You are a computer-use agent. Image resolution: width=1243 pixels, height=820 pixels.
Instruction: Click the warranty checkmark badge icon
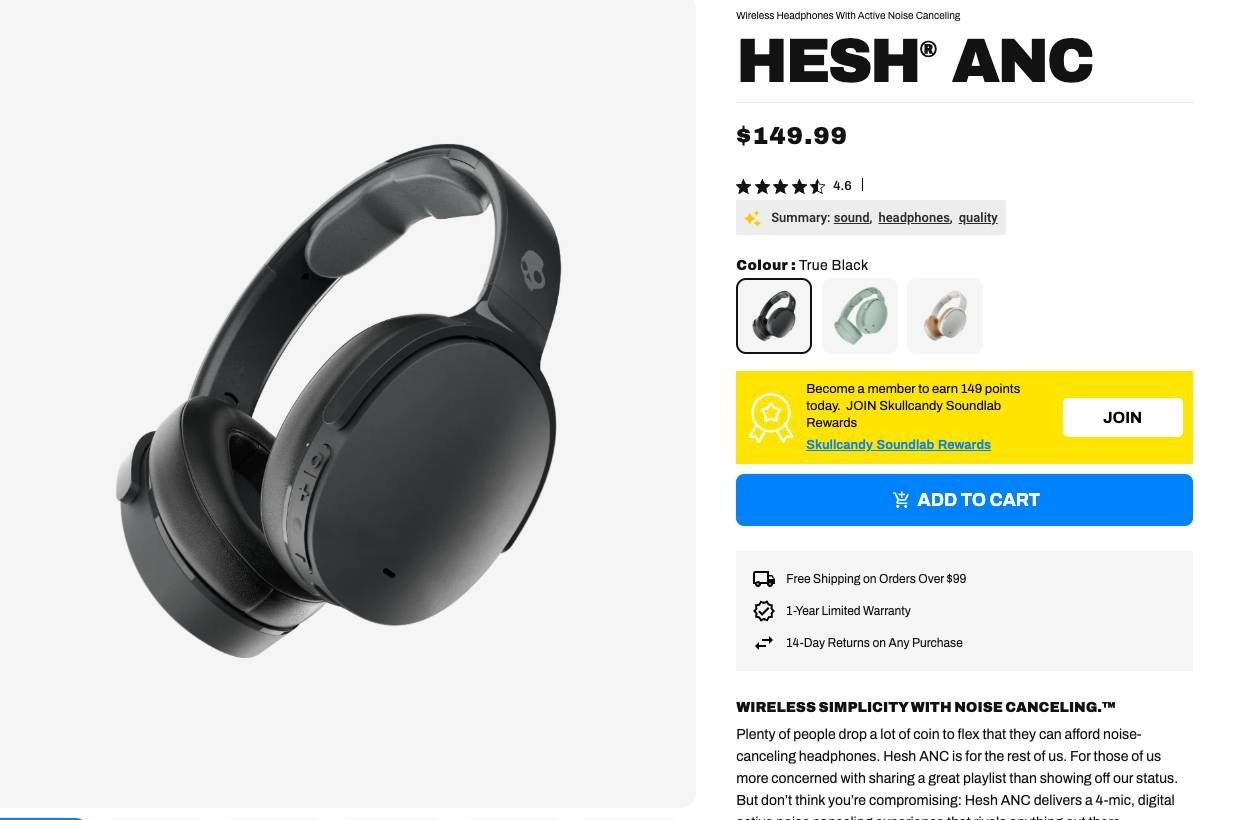point(764,611)
